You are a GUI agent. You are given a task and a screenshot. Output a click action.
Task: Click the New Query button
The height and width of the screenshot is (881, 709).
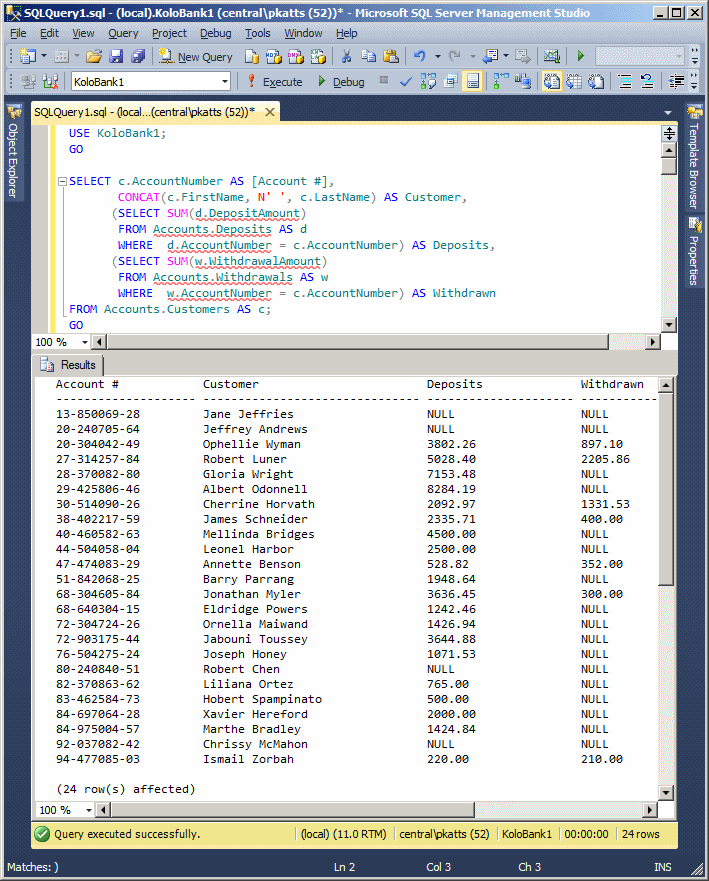(196, 57)
